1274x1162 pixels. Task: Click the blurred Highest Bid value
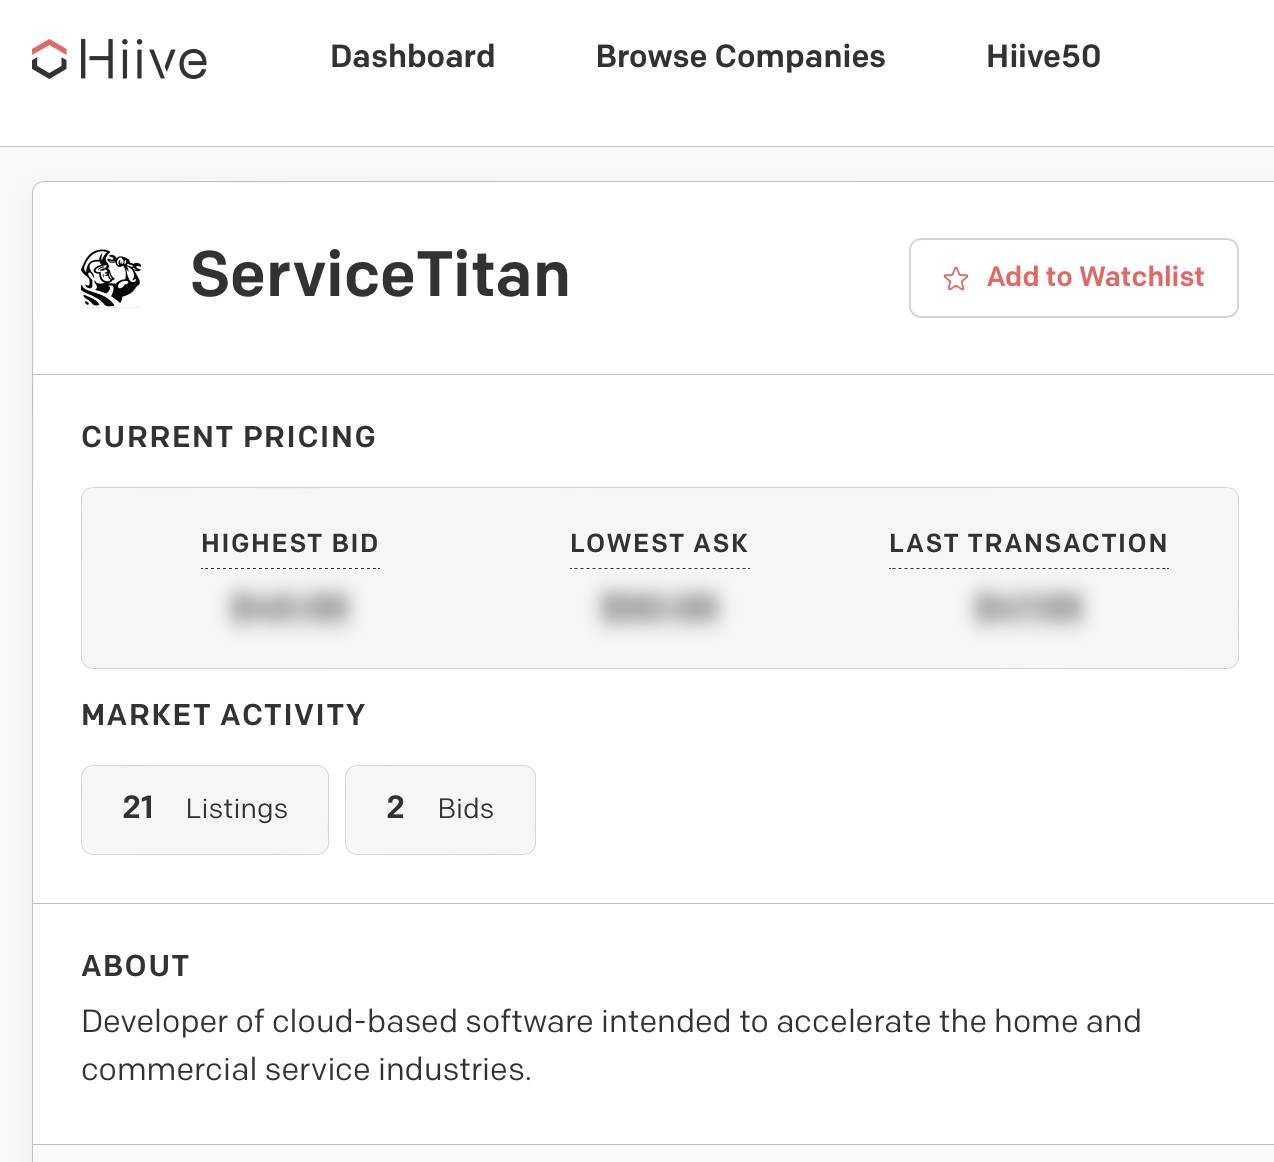coord(290,607)
